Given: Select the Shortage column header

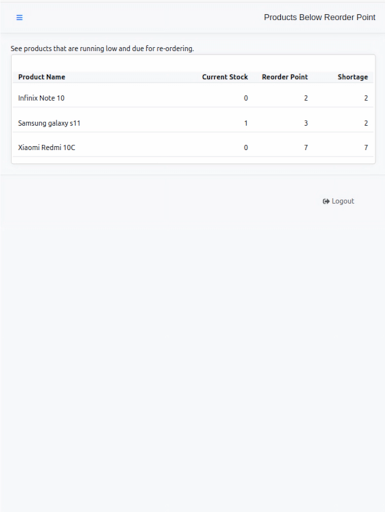Looking at the screenshot, I should pyautogui.click(x=353, y=77).
